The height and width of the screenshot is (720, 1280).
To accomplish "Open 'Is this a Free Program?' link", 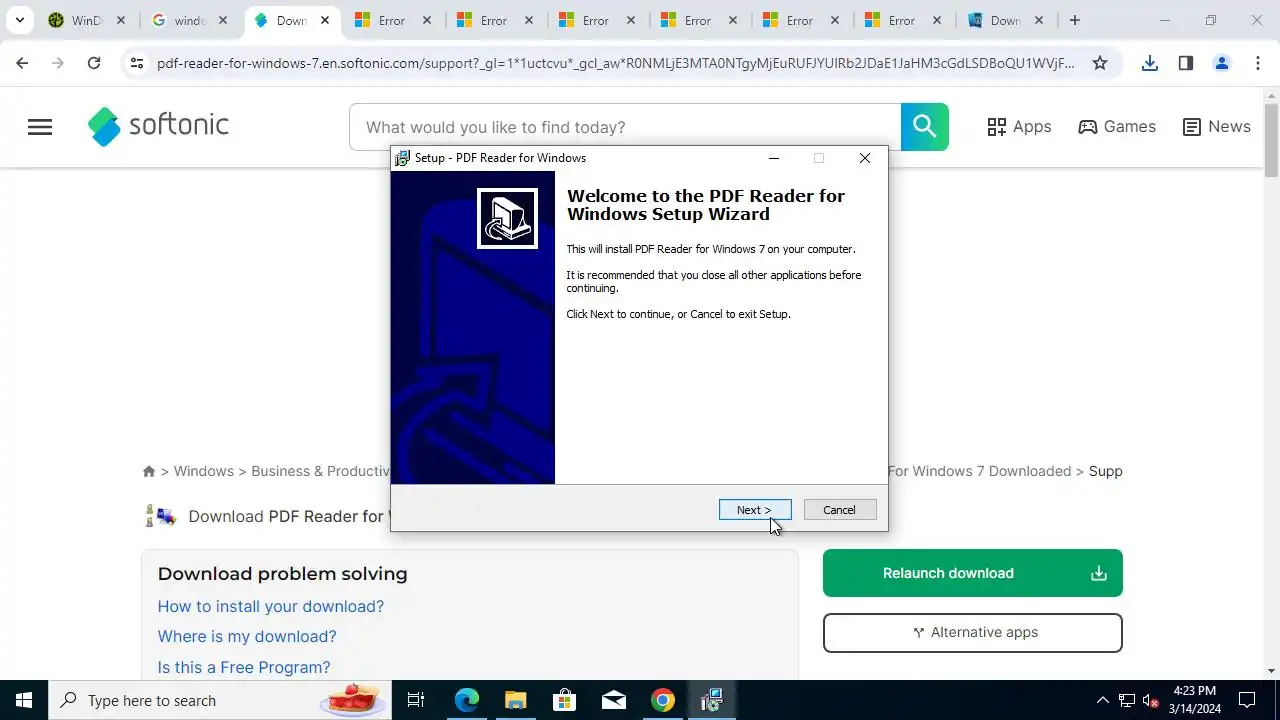I will (244, 667).
